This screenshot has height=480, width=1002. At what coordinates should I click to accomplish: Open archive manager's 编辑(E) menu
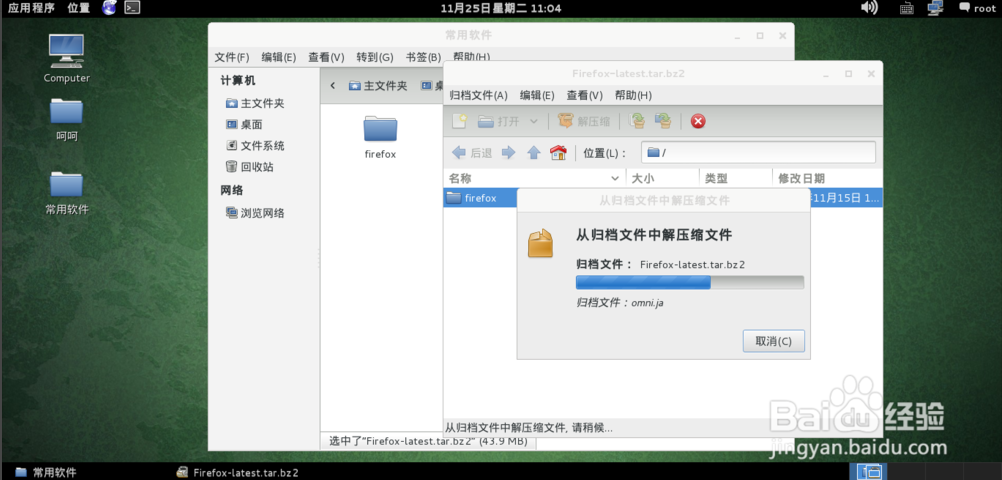537,95
